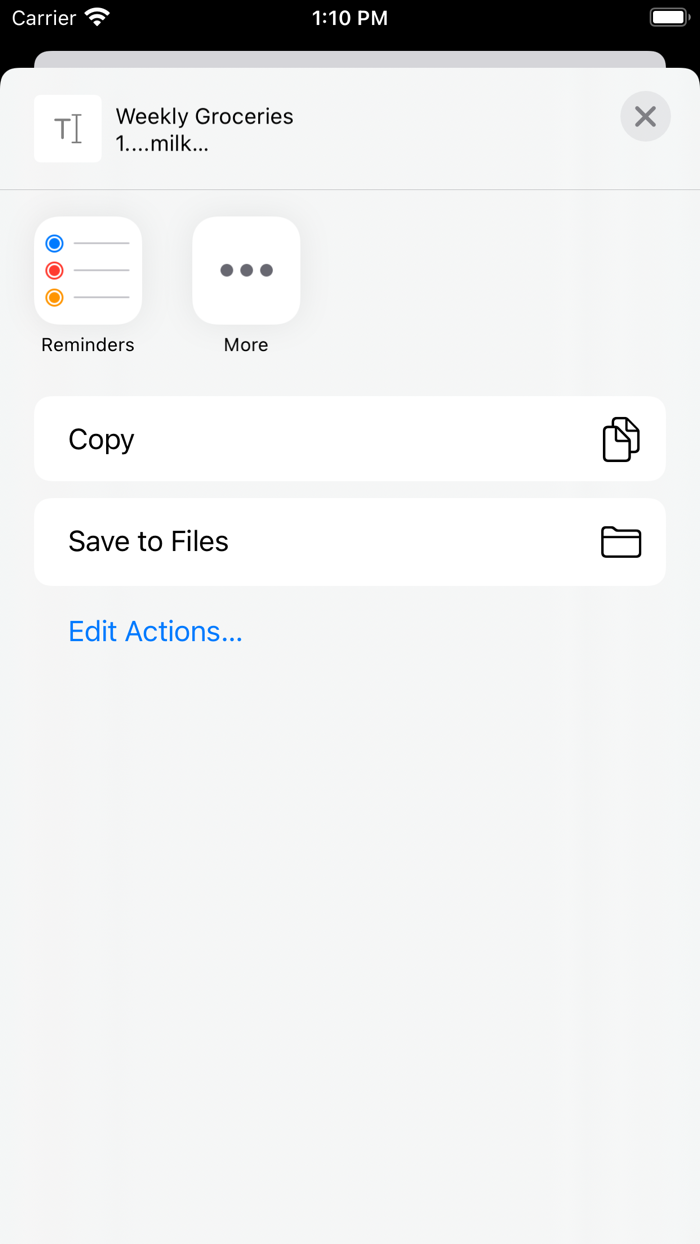The height and width of the screenshot is (1244, 700).
Task: Tap the Copy documents icon
Action: pos(620,438)
